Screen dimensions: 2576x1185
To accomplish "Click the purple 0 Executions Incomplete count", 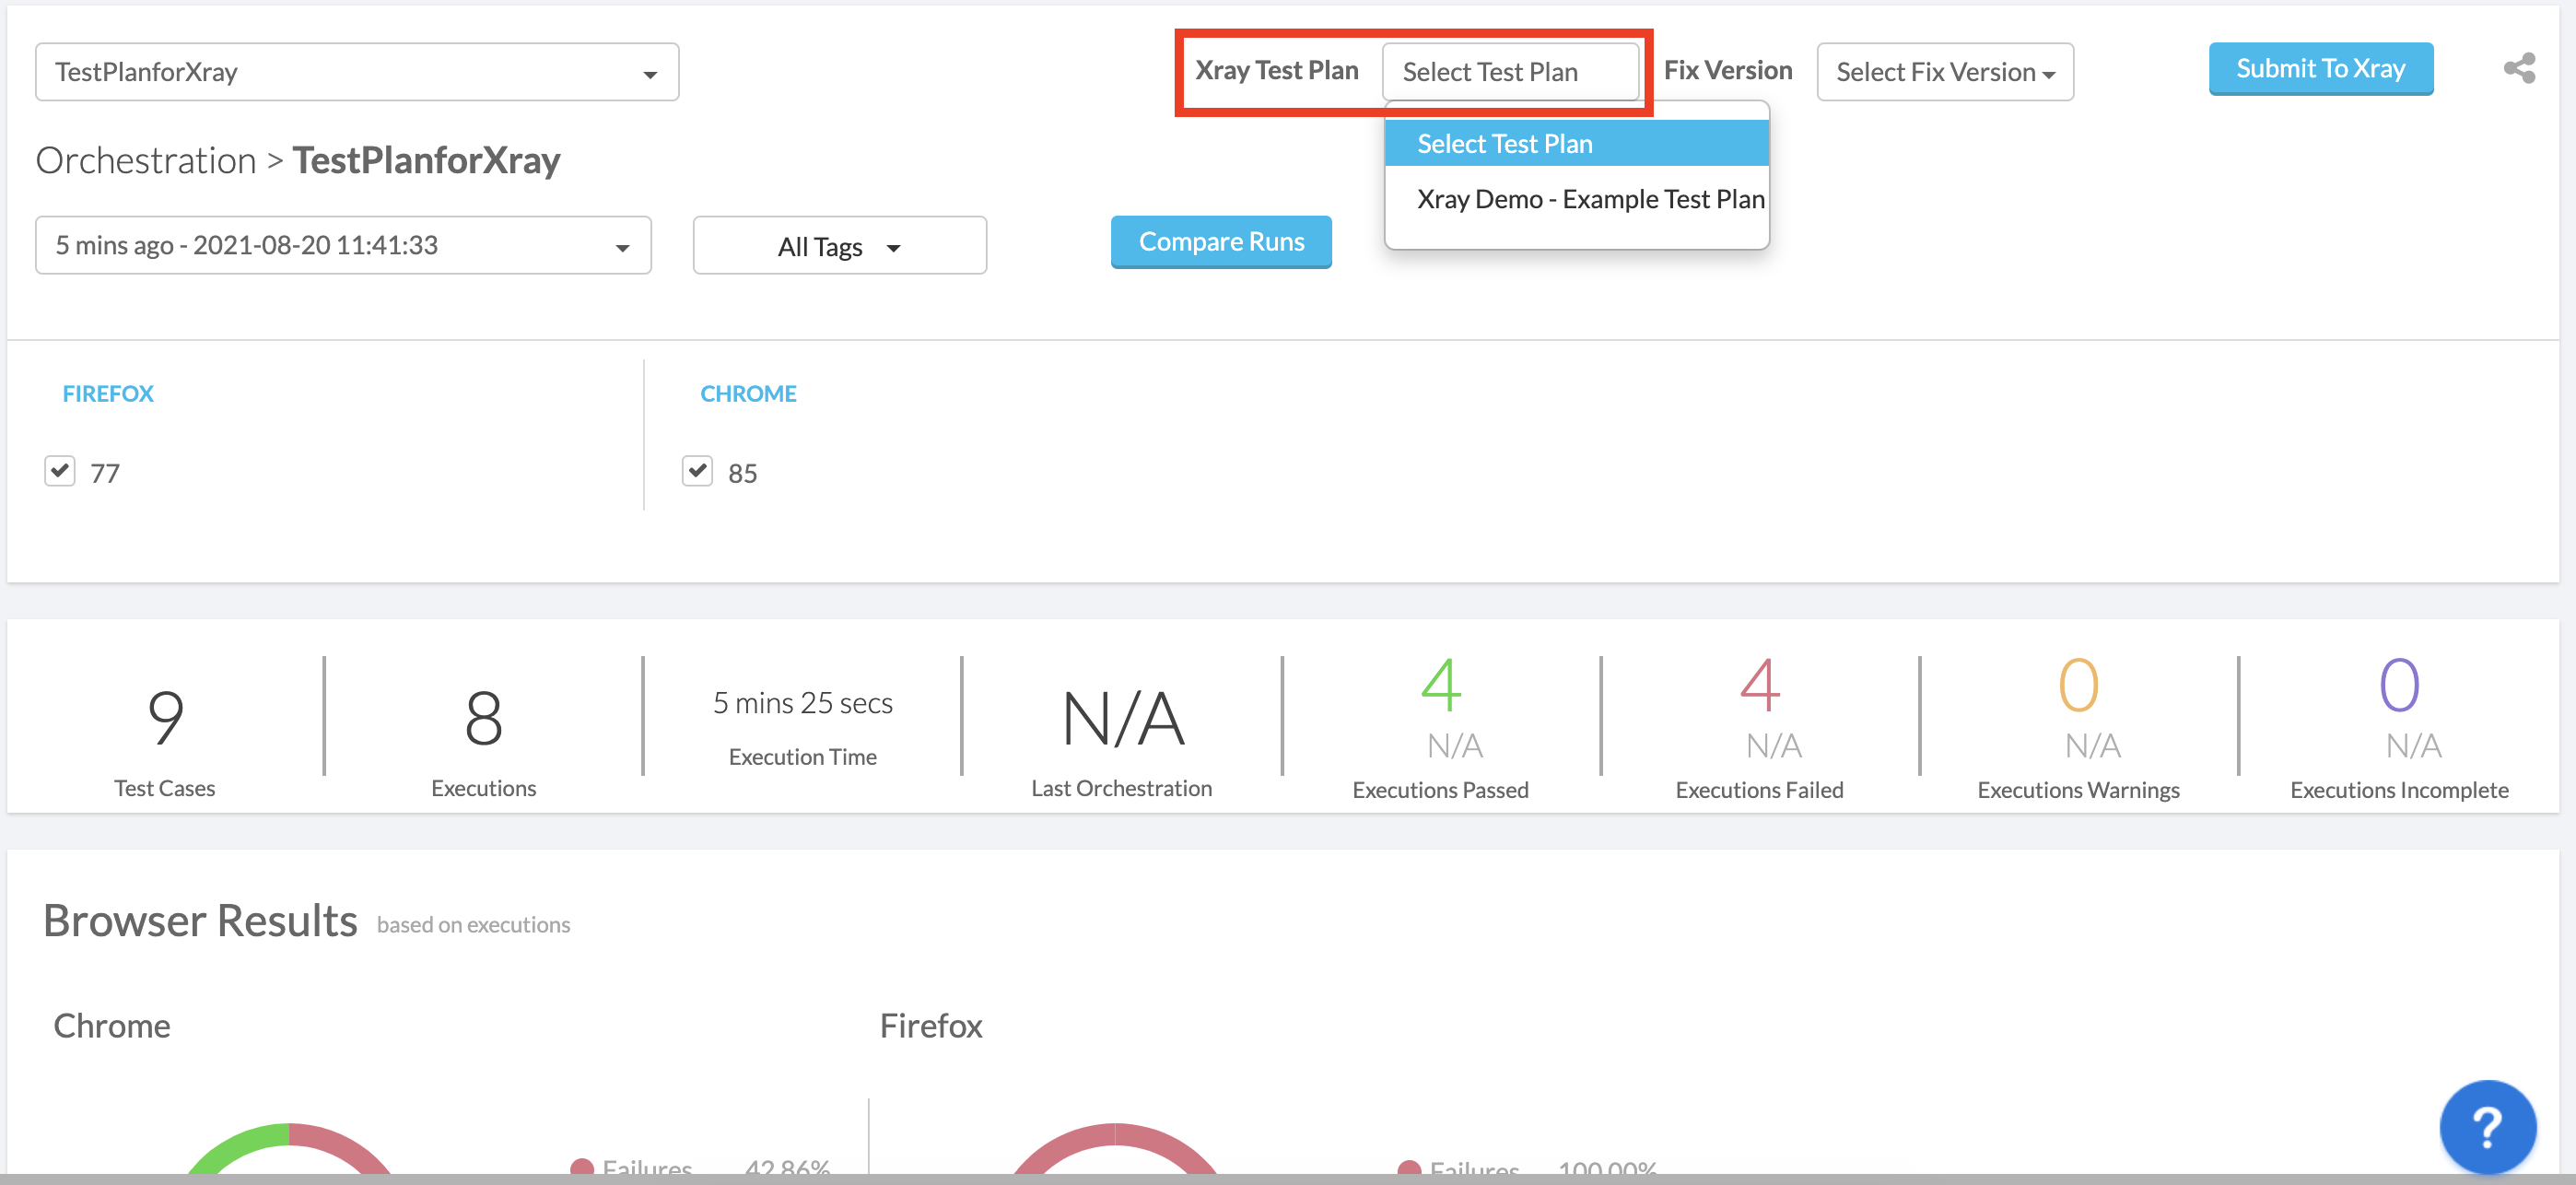I will pyautogui.click(x=2399, y=685).
